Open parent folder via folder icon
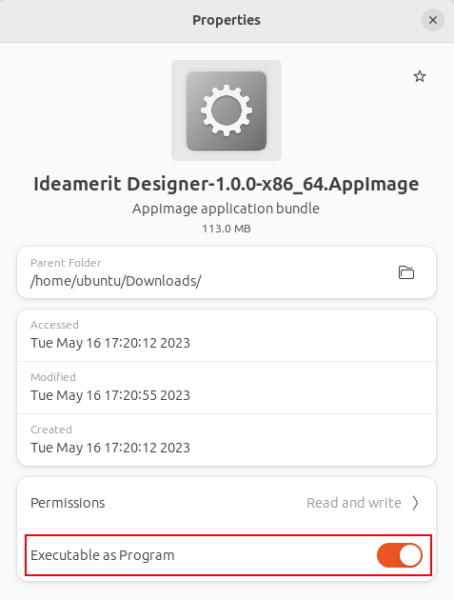 point(406,272)
